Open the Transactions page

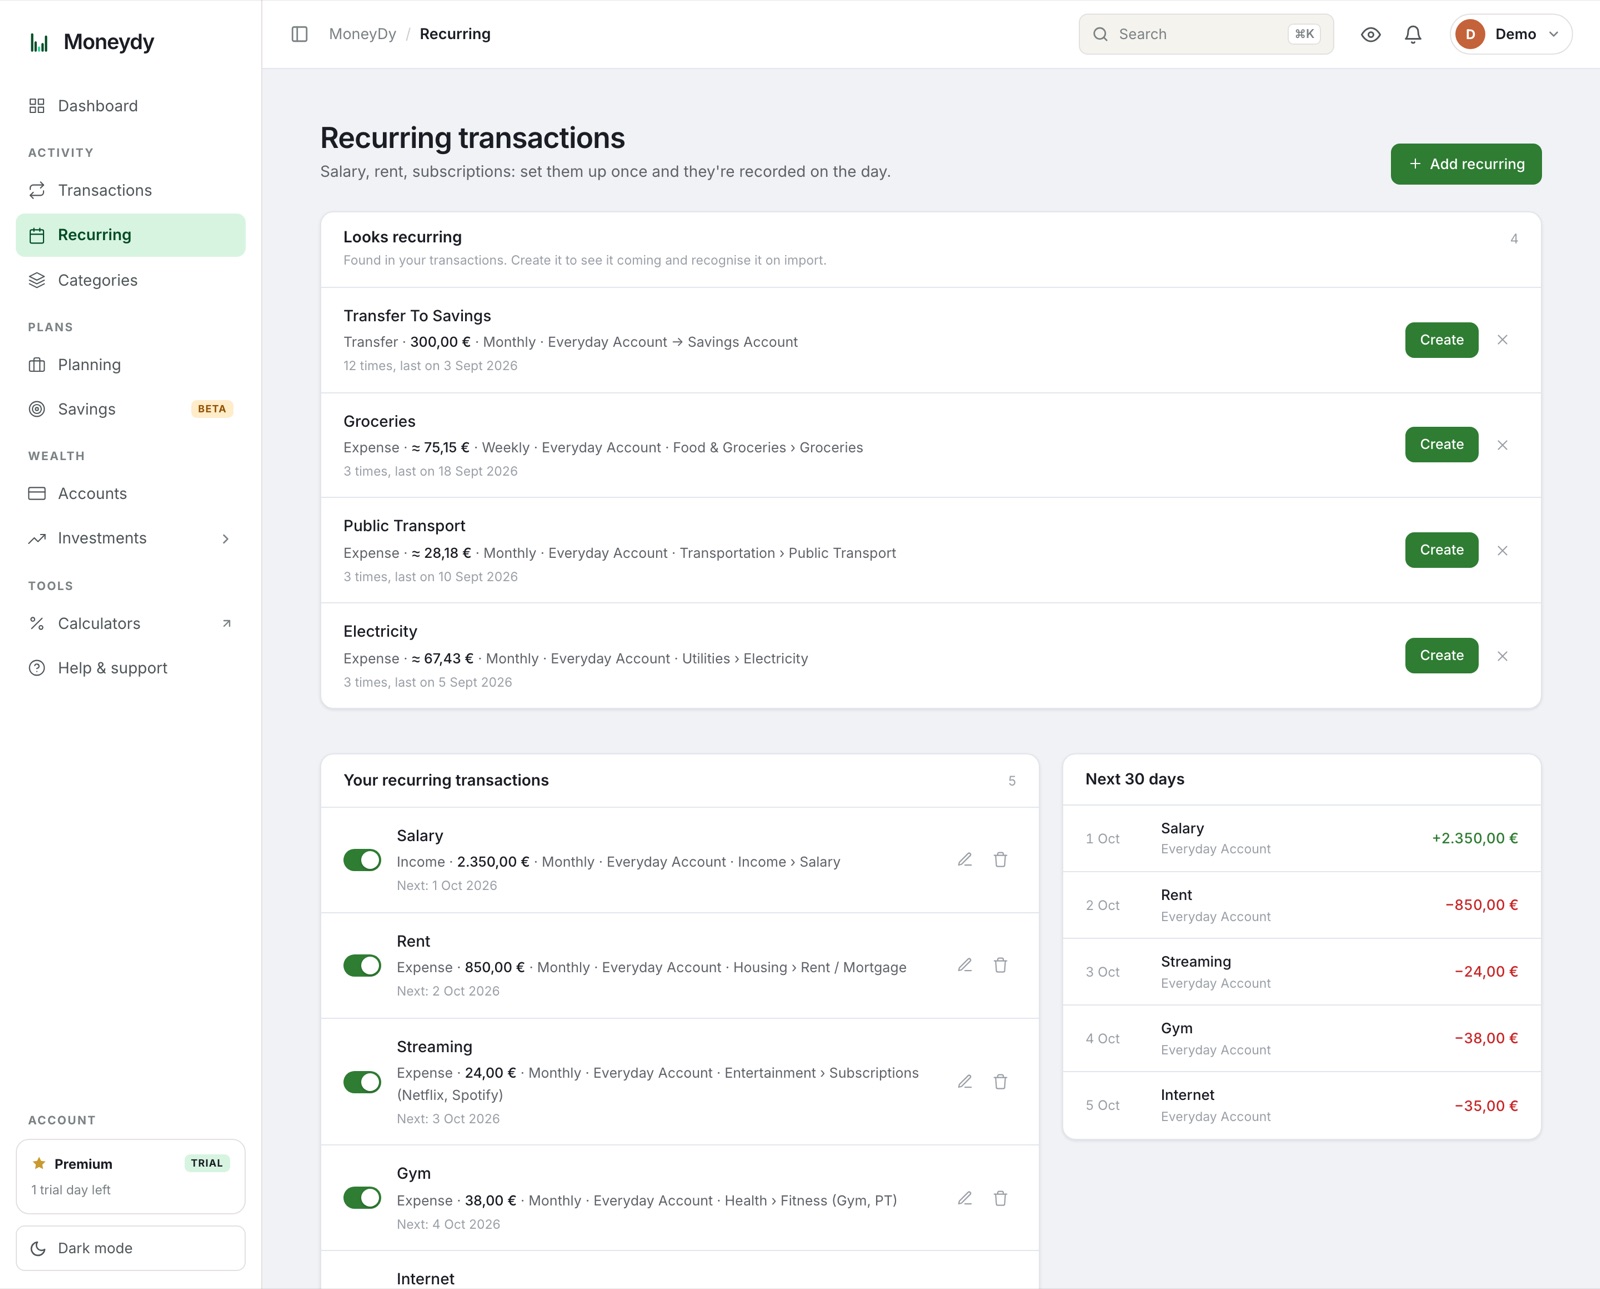pyautogui.click(x=131, y=190)
